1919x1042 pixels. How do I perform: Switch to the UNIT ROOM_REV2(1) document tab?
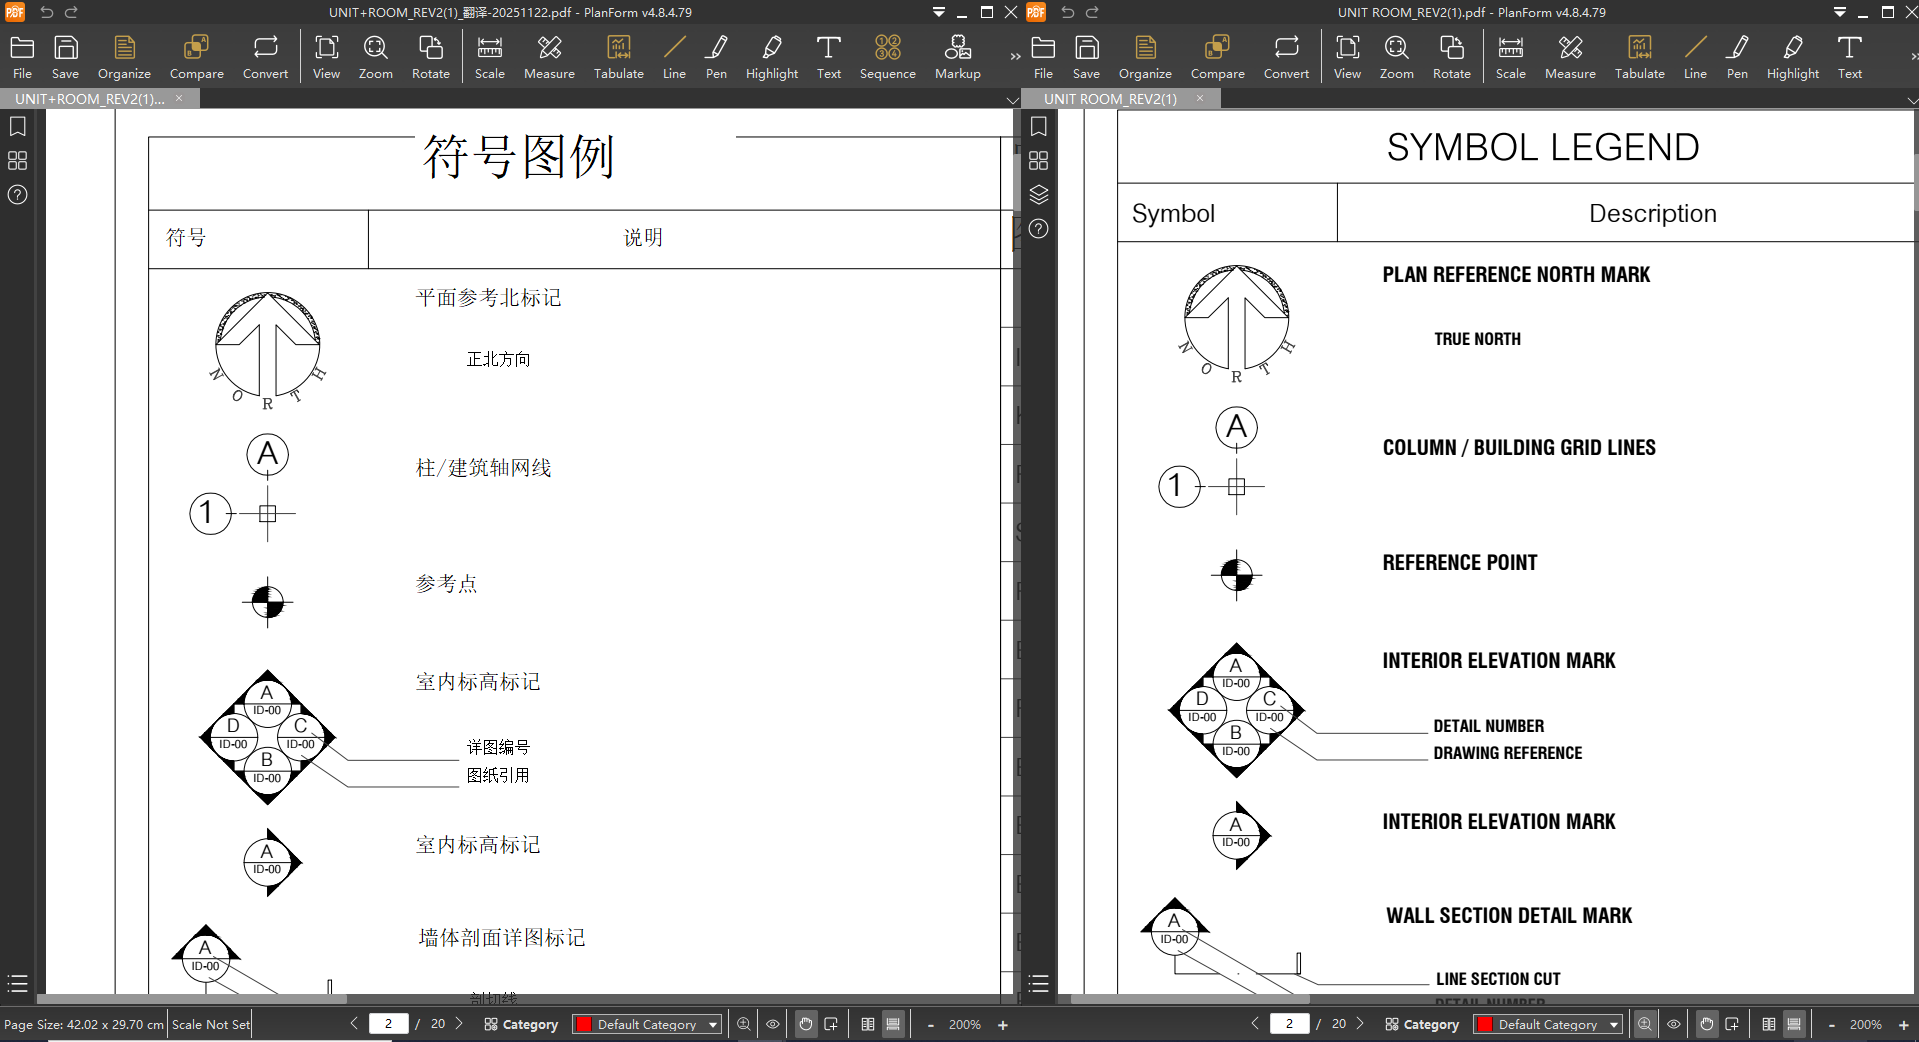pyautogui.click(x=1110, y=99)
